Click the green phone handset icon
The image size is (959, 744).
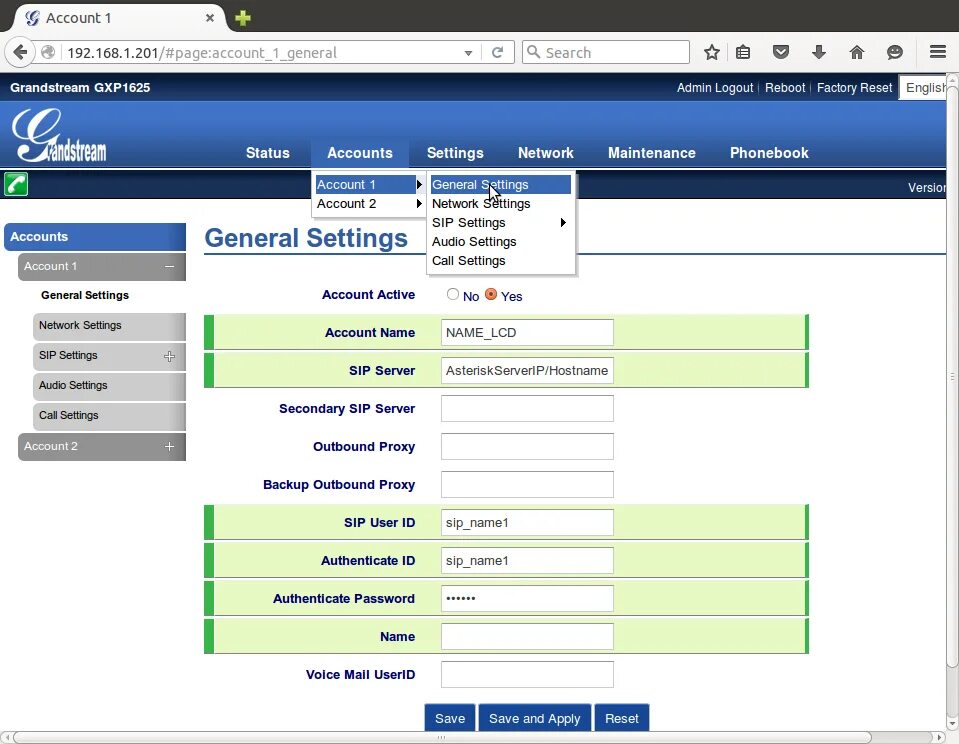point(16,184)
